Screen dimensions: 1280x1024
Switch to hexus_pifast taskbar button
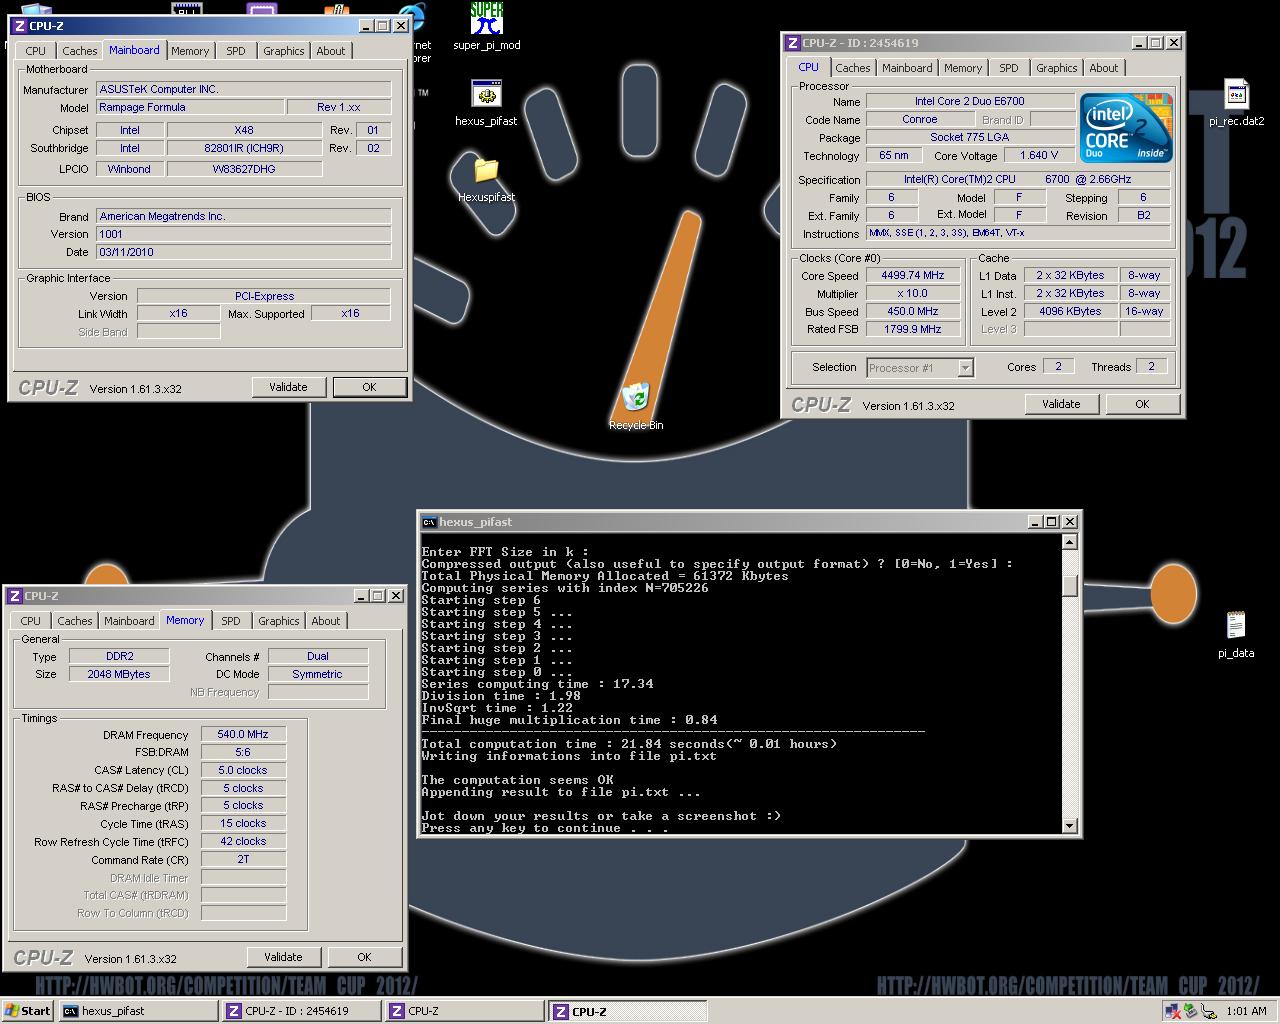(138, 1011)
